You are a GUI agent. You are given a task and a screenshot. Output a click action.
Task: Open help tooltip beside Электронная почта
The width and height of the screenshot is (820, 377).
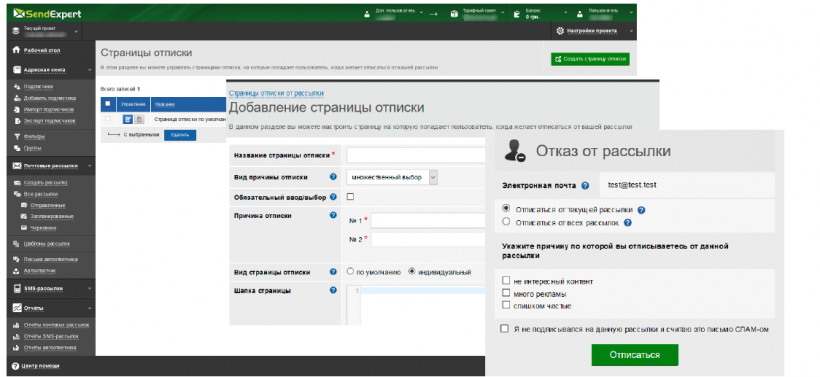click(585, 186)
